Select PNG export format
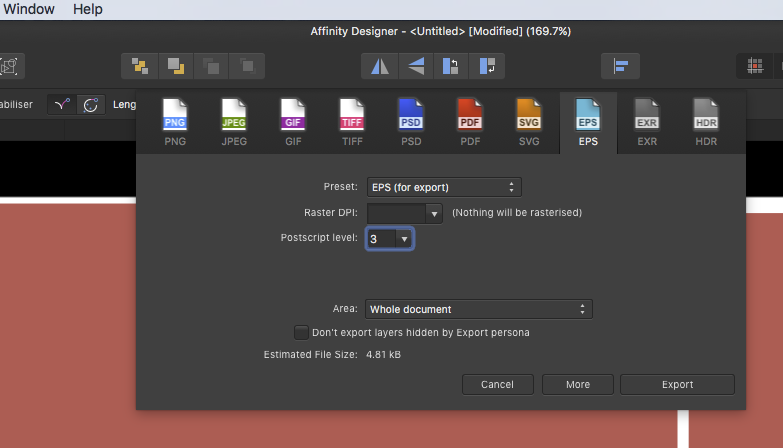Screen dimensions: 783x448 (175, 122)
